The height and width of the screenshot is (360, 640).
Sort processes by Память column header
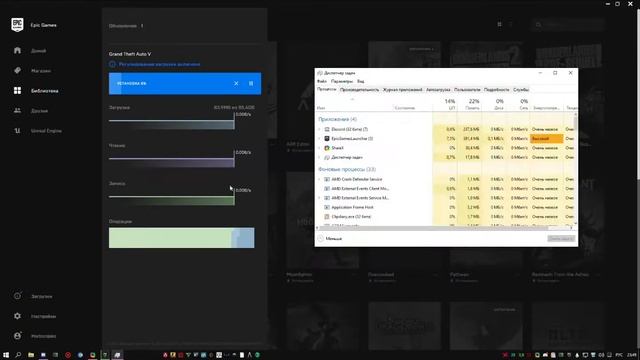[470, 104]
